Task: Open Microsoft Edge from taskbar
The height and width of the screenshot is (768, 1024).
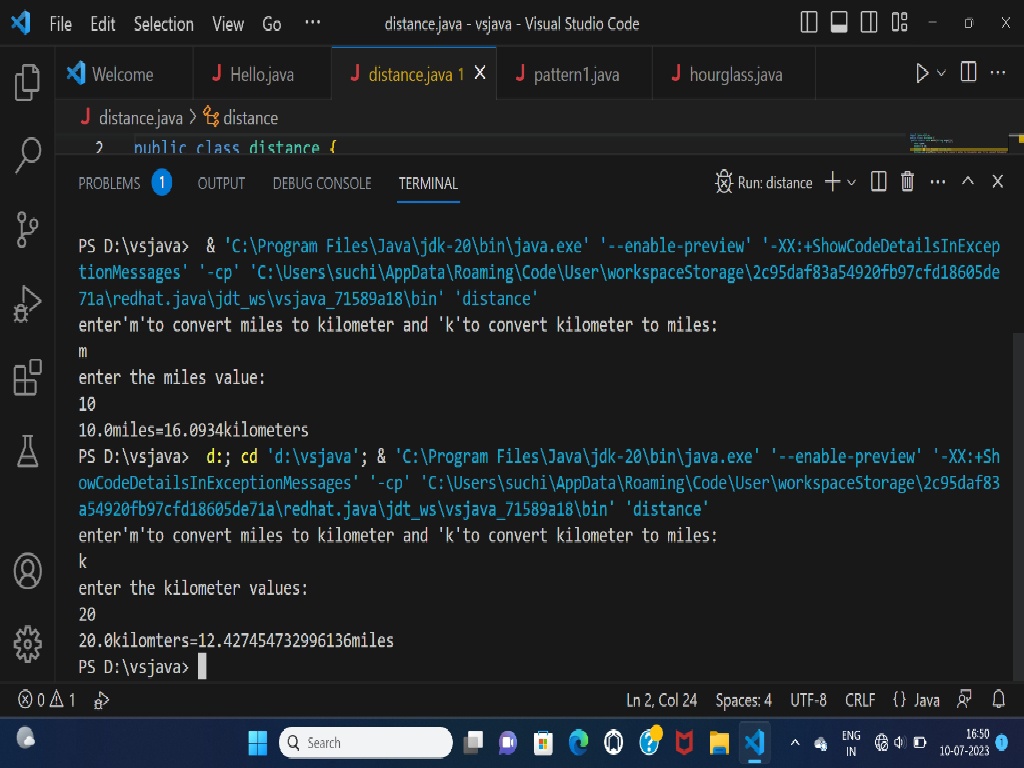Action: [x=578, y=743]
